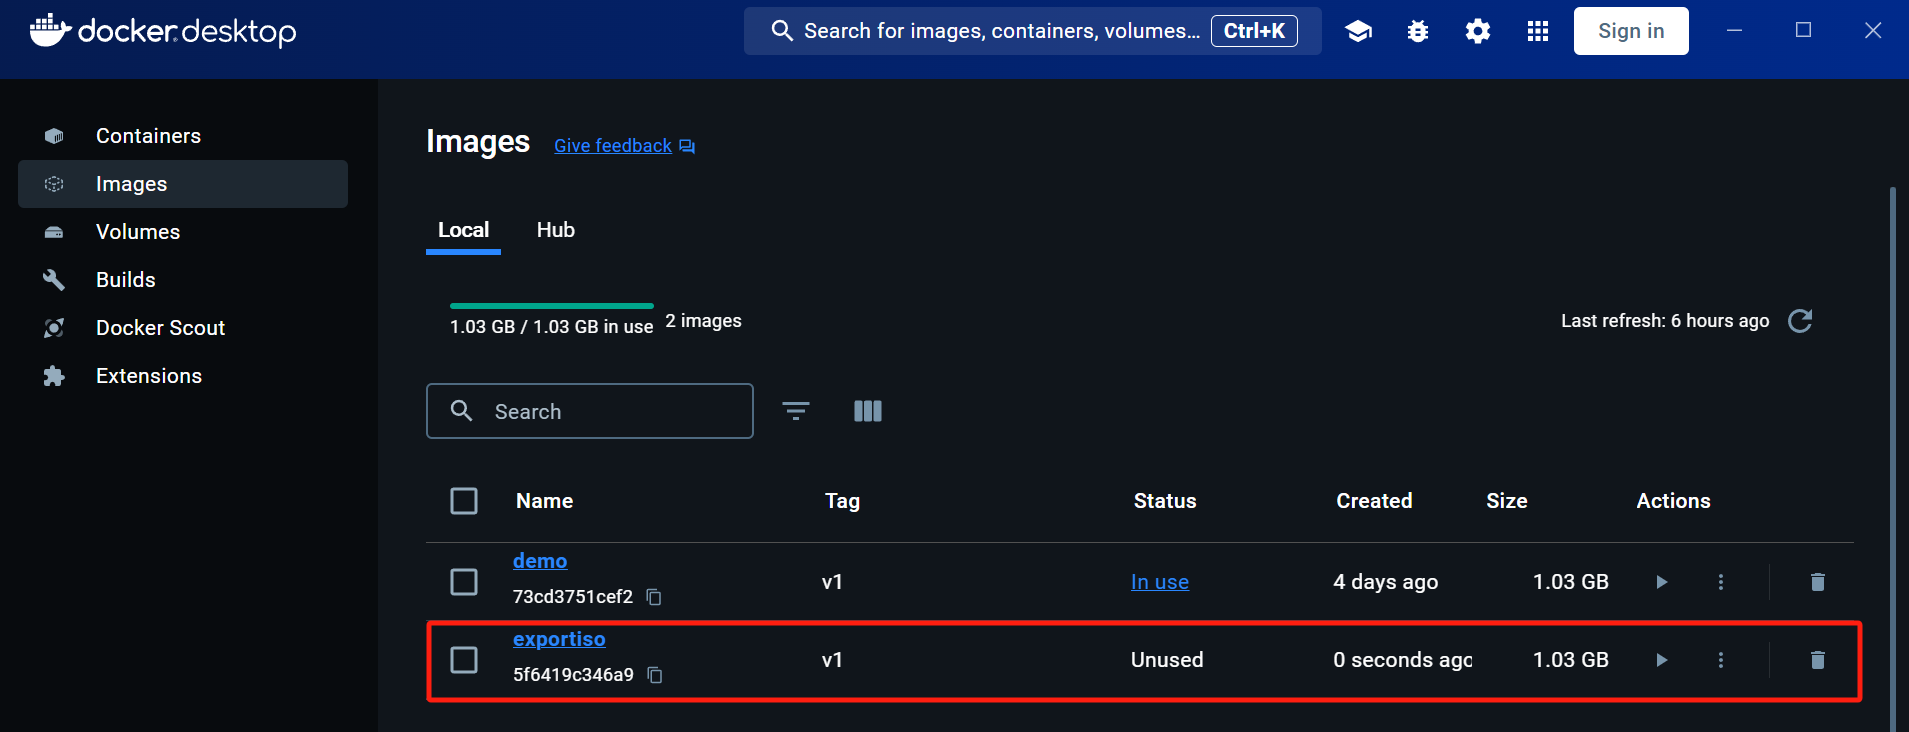The width and height of the screenshot is (1909, 732).
Task: Sort by the Status column header
Action: tap(1165, 501)
